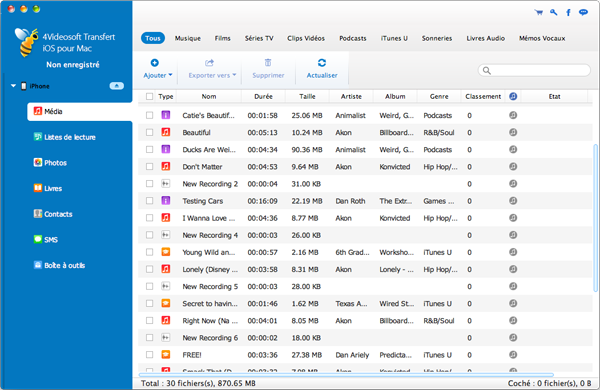Open the Média section in the sidebar
The width and height of the screenshot is (600, 390).
coord(80,111)
